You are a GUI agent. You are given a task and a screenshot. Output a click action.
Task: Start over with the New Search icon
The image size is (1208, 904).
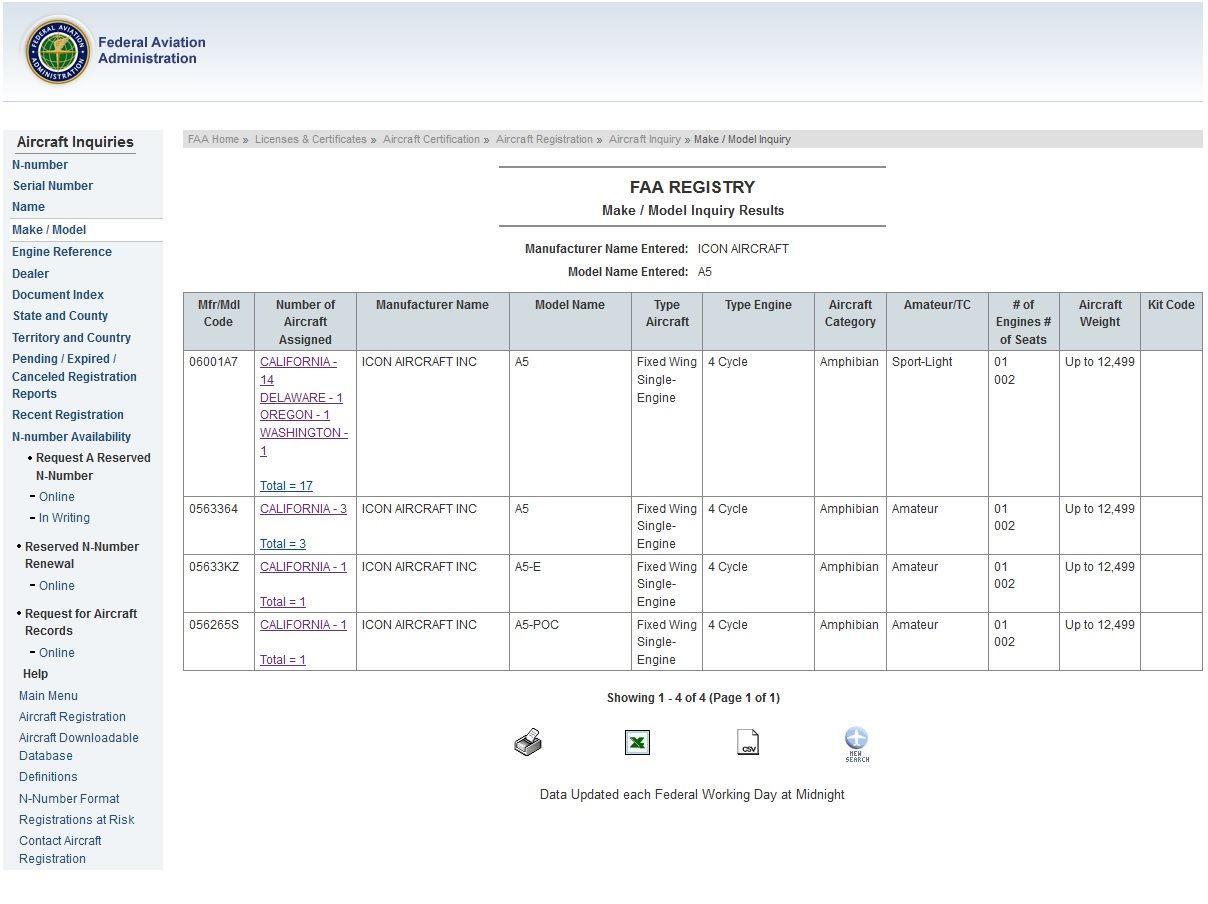pos(856,744)
